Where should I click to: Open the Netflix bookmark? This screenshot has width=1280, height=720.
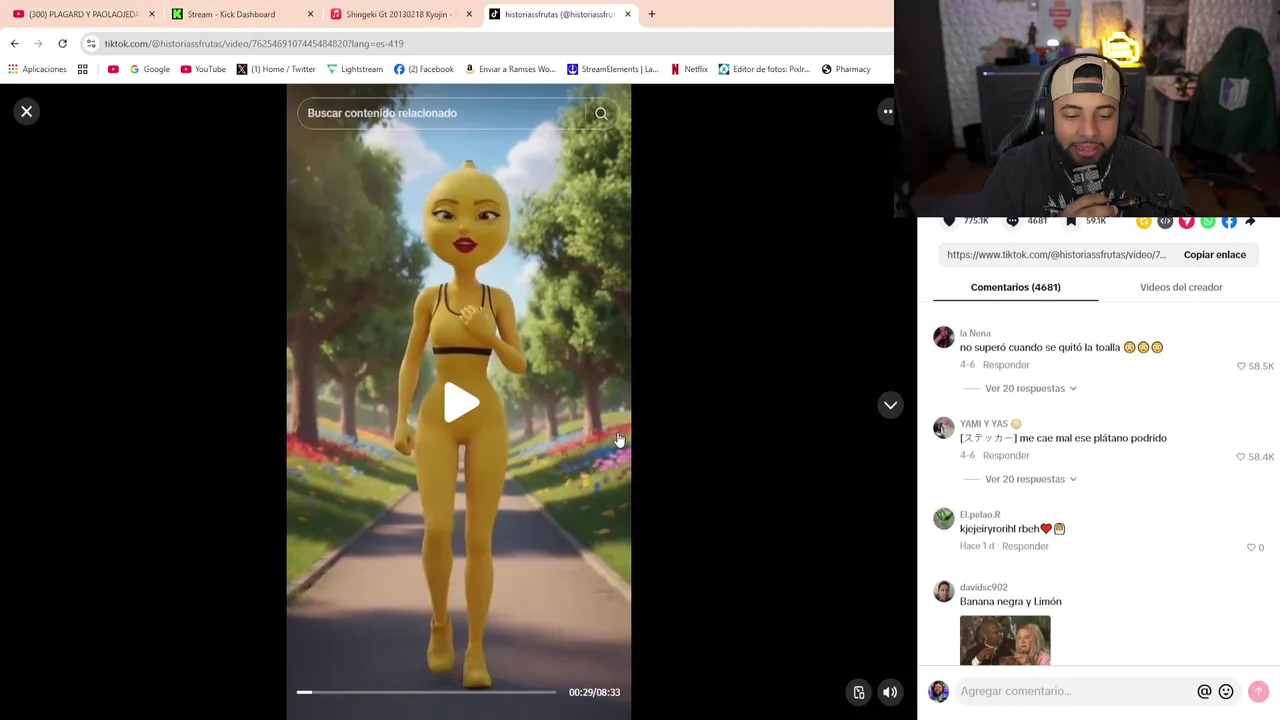pyautogui.click(x=689, y=70)
